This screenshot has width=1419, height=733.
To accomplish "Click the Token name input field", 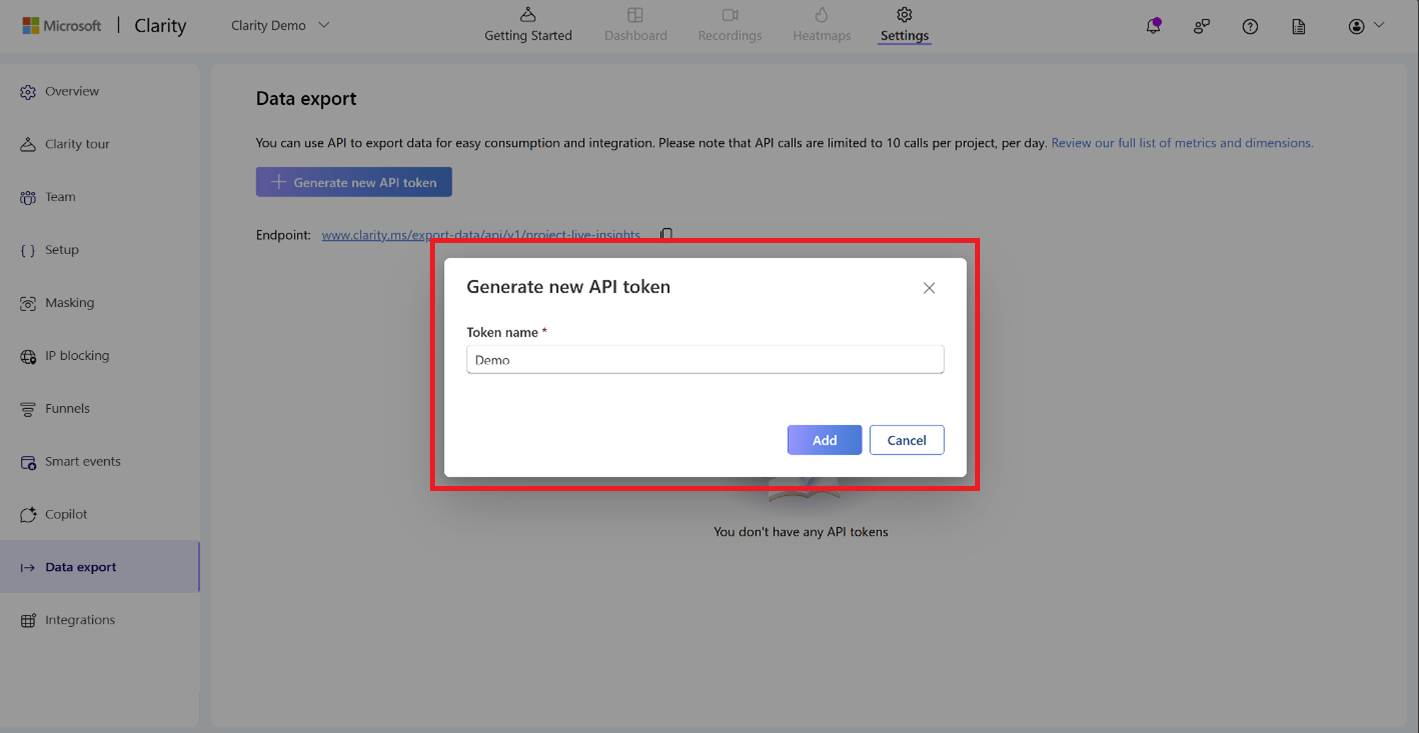I will (x=705, y=360).
